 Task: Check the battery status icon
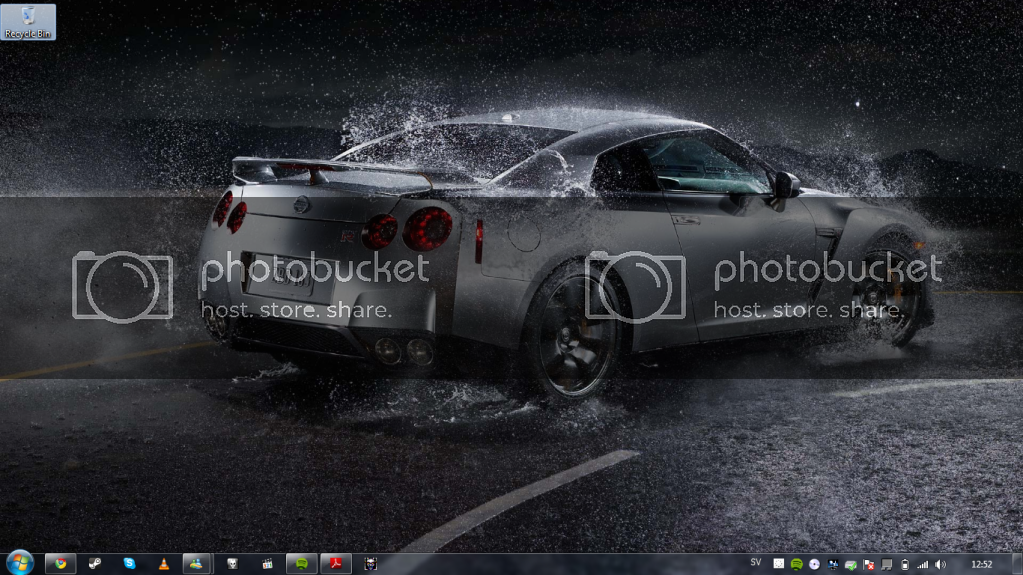pyautogui.click(x=905, y=564)
